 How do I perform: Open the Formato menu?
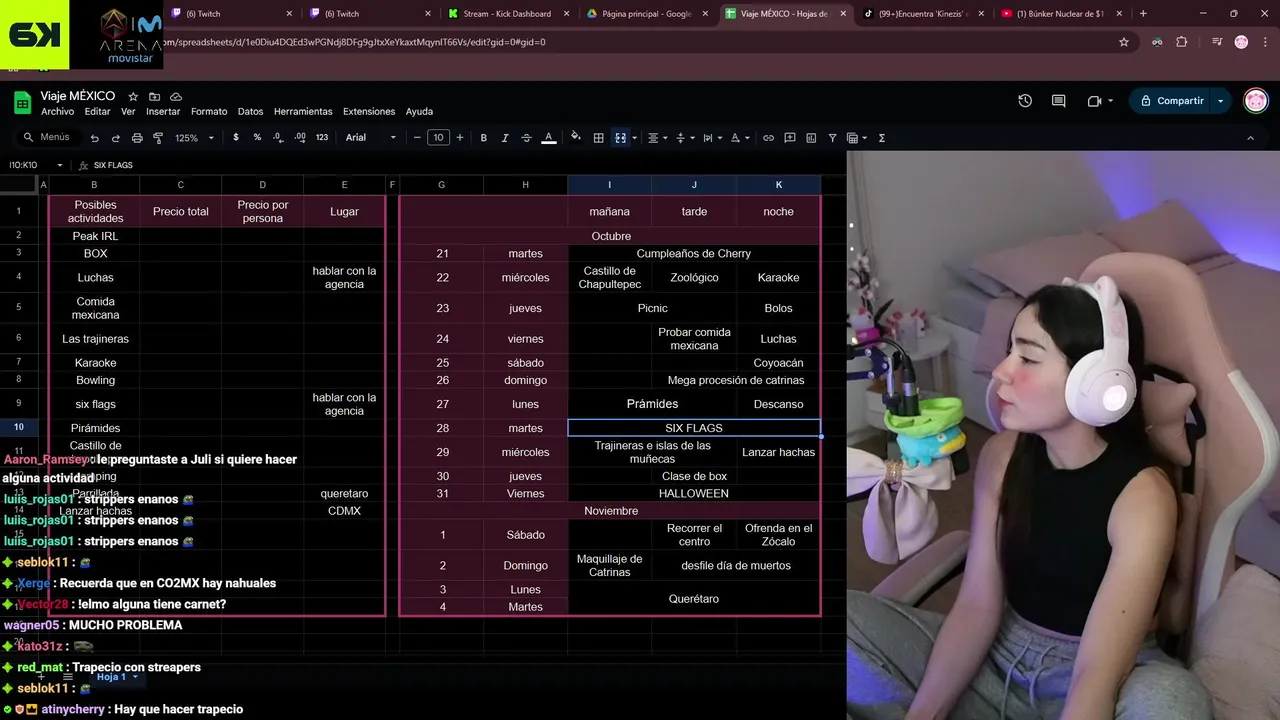tap(209, 112)
